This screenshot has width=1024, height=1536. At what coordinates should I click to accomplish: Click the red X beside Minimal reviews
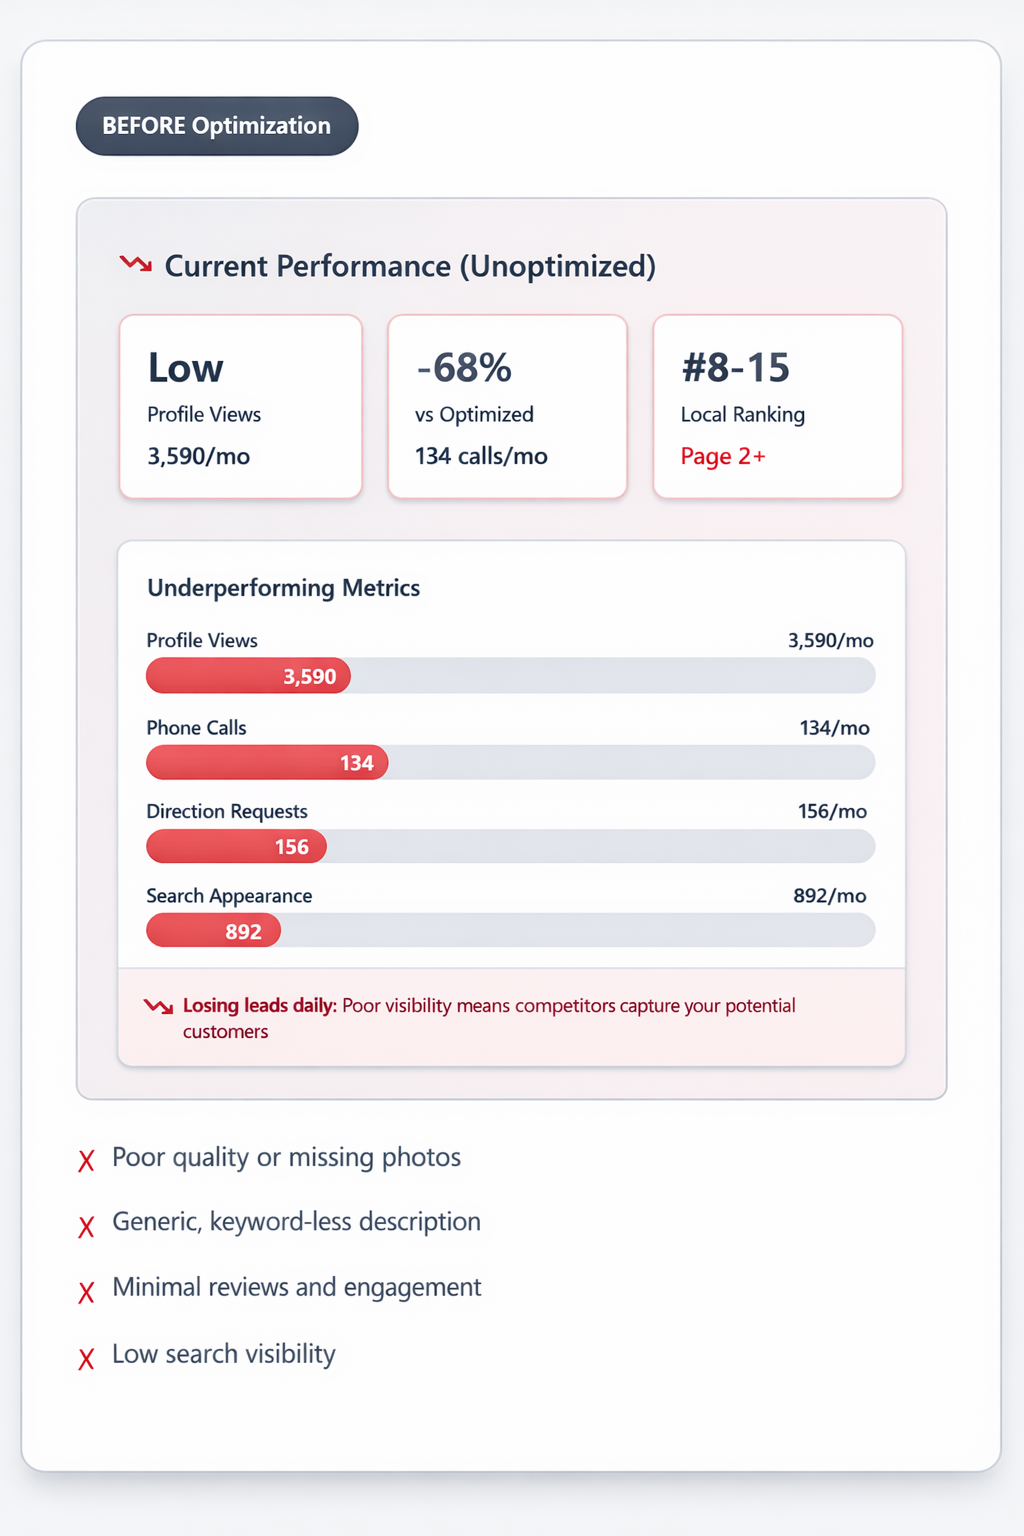pyautogui.click(x=87, y=1292)
